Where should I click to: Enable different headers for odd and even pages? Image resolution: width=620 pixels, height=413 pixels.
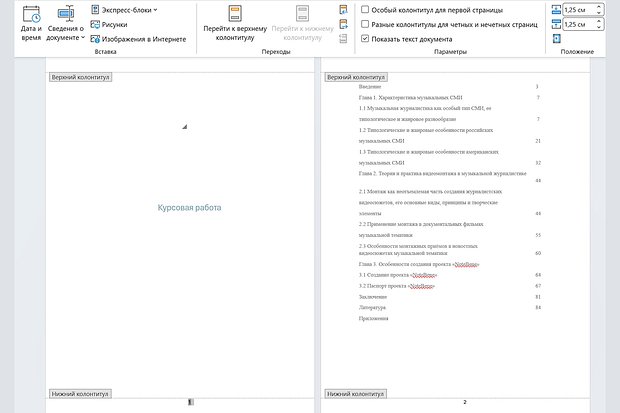365,24
